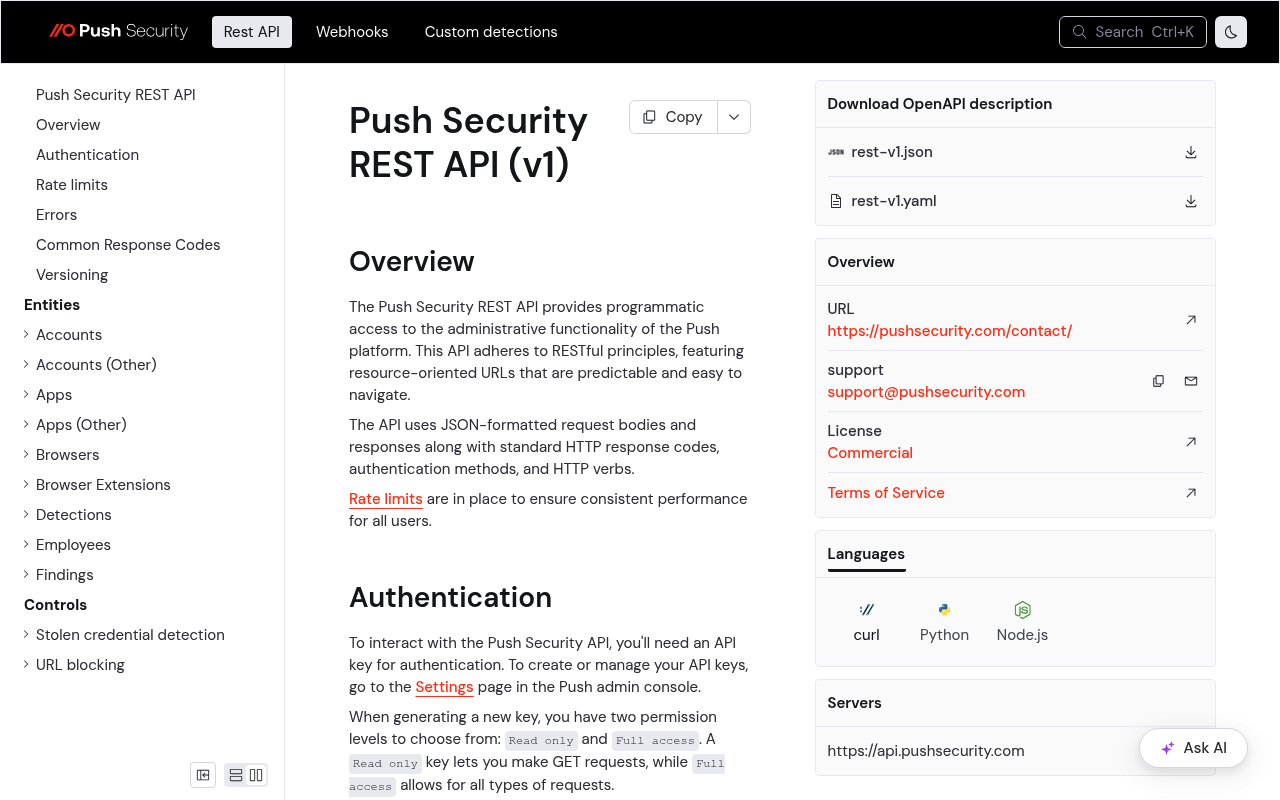Open the Terms of Service link
Image resolution: width=1280 pixels, height=800 pixels.
[x=886, y=493]
